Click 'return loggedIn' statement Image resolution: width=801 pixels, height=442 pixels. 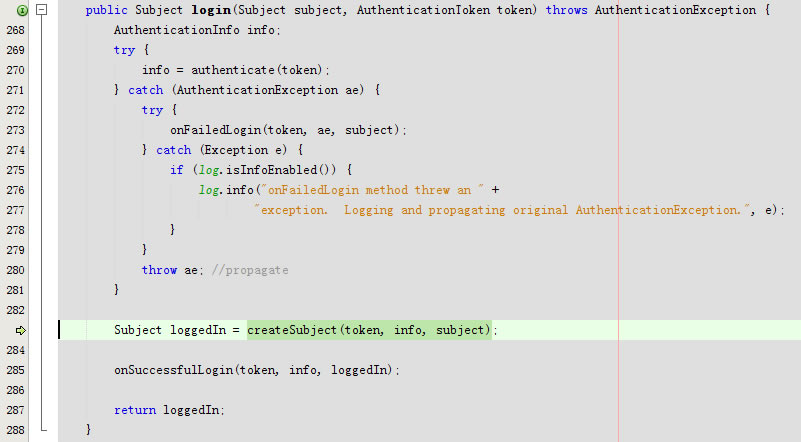point(169,410)
